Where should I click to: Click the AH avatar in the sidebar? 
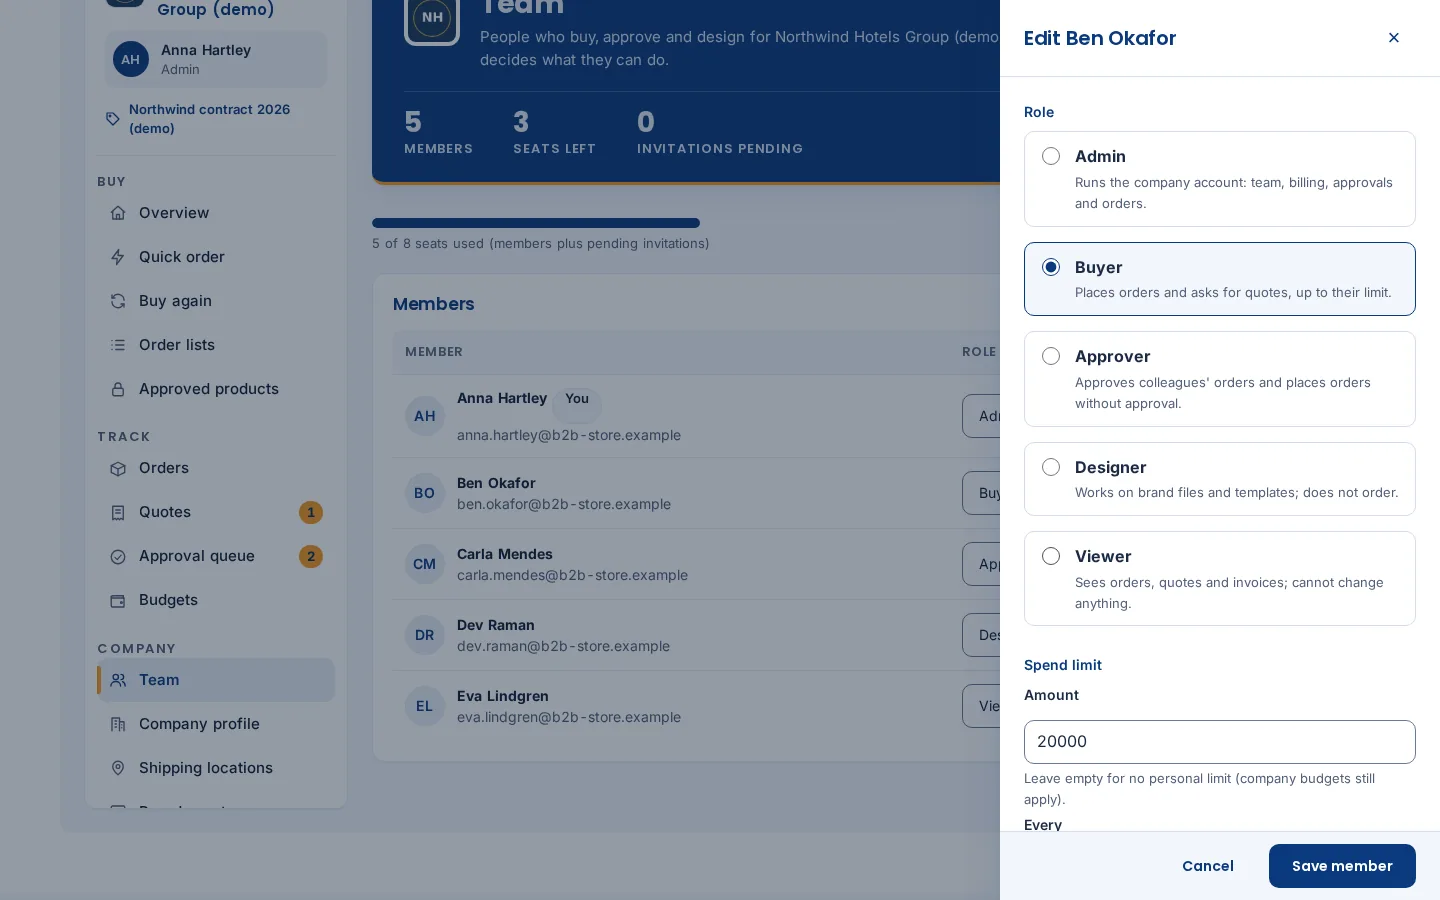131,59
